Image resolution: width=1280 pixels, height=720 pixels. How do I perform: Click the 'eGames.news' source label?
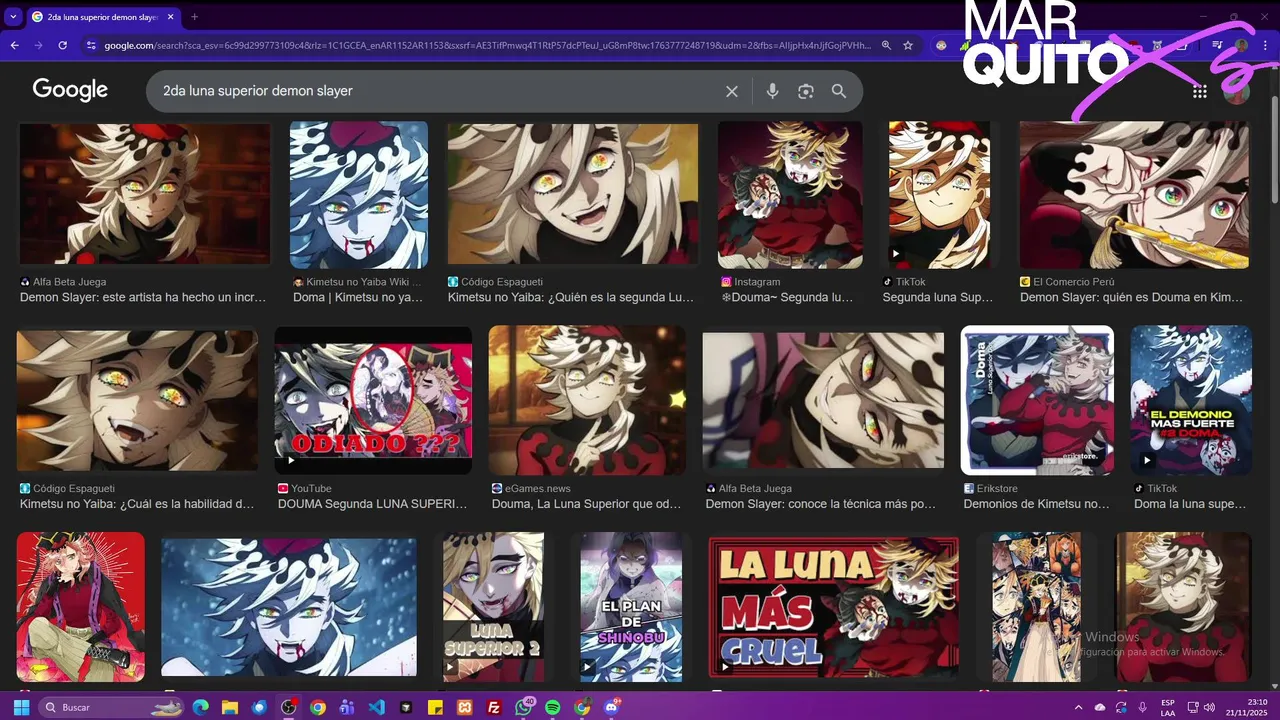(x=537, y=488)
